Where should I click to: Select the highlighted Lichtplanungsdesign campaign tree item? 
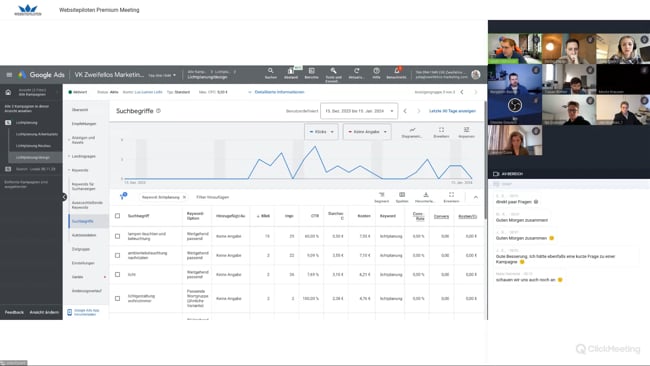[x=33, y=158]
